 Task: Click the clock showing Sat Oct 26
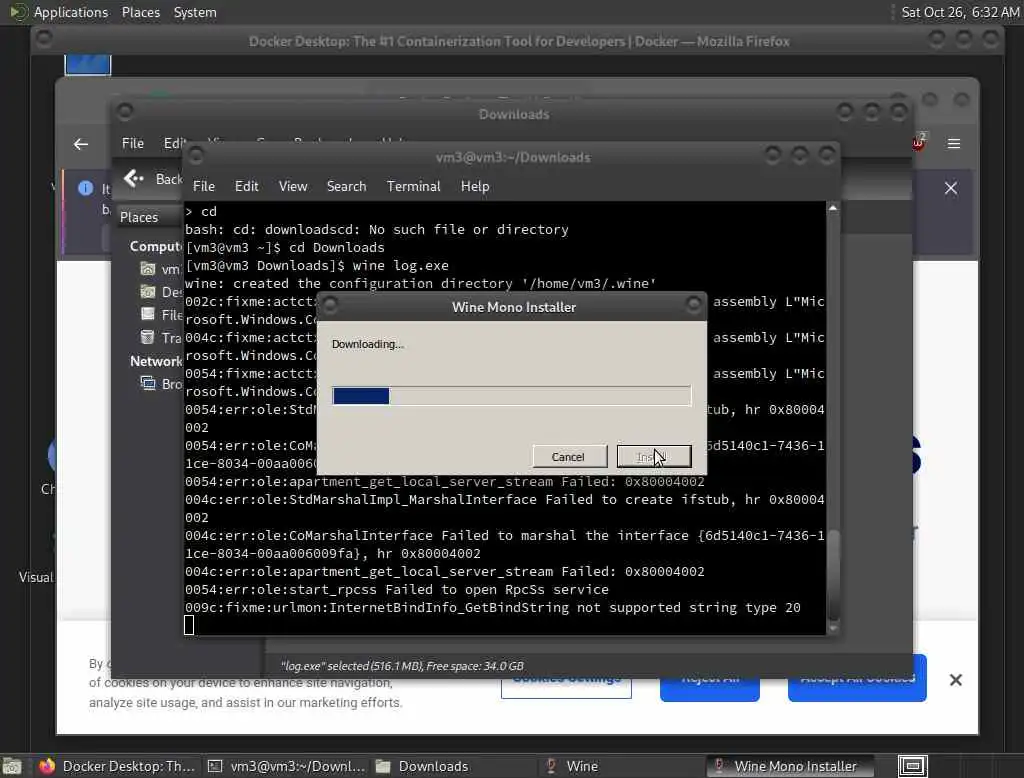(x=960, y=12)
